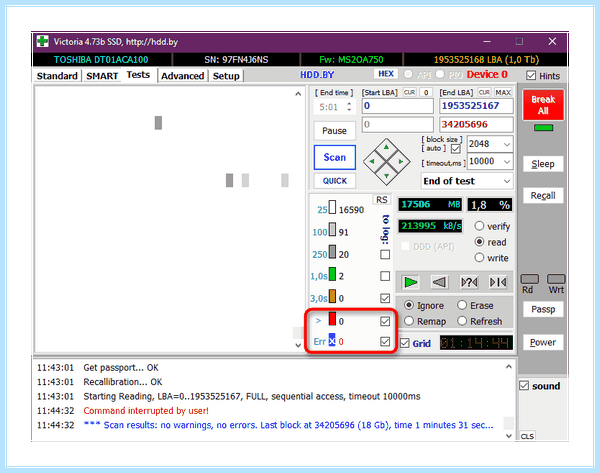This screenshot has width=600, height=473.
Task: Click the Start LBA input field
Action: [x=398, y=106]
